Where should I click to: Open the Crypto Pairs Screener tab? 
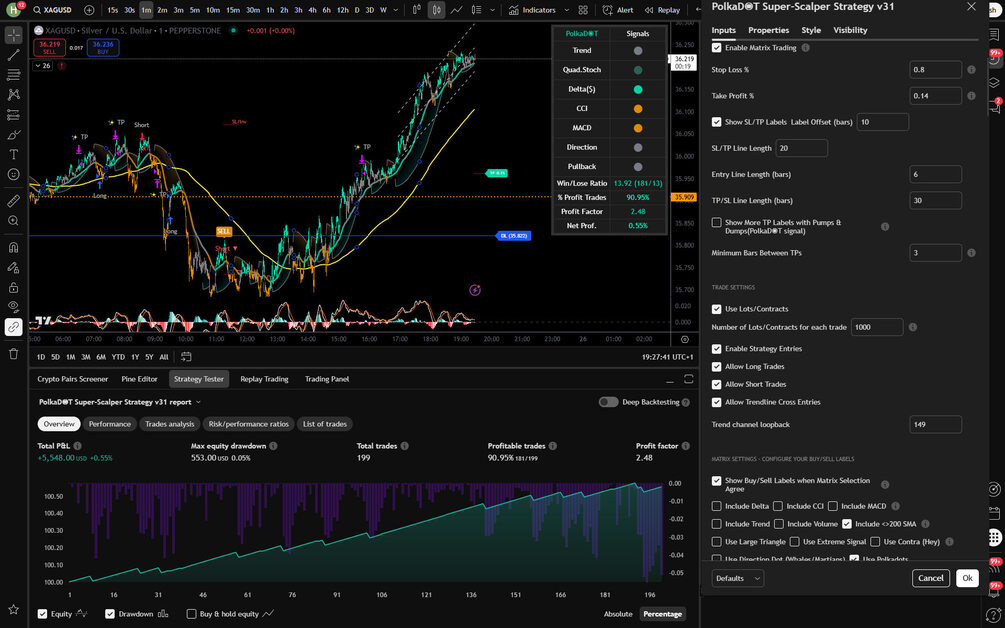click(72, 379)
